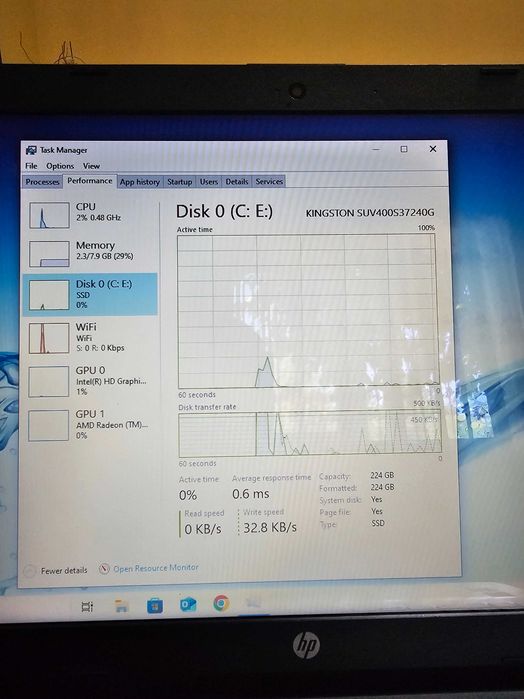Open the View menu
This screenshot has height=699, width=524.
coord(91,166)
